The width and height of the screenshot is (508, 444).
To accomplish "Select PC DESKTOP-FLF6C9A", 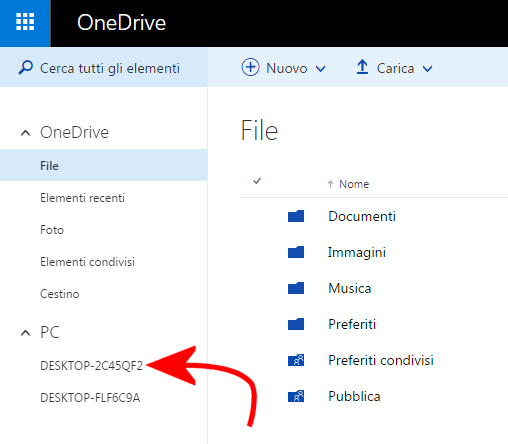I will (x=90, y=398).
